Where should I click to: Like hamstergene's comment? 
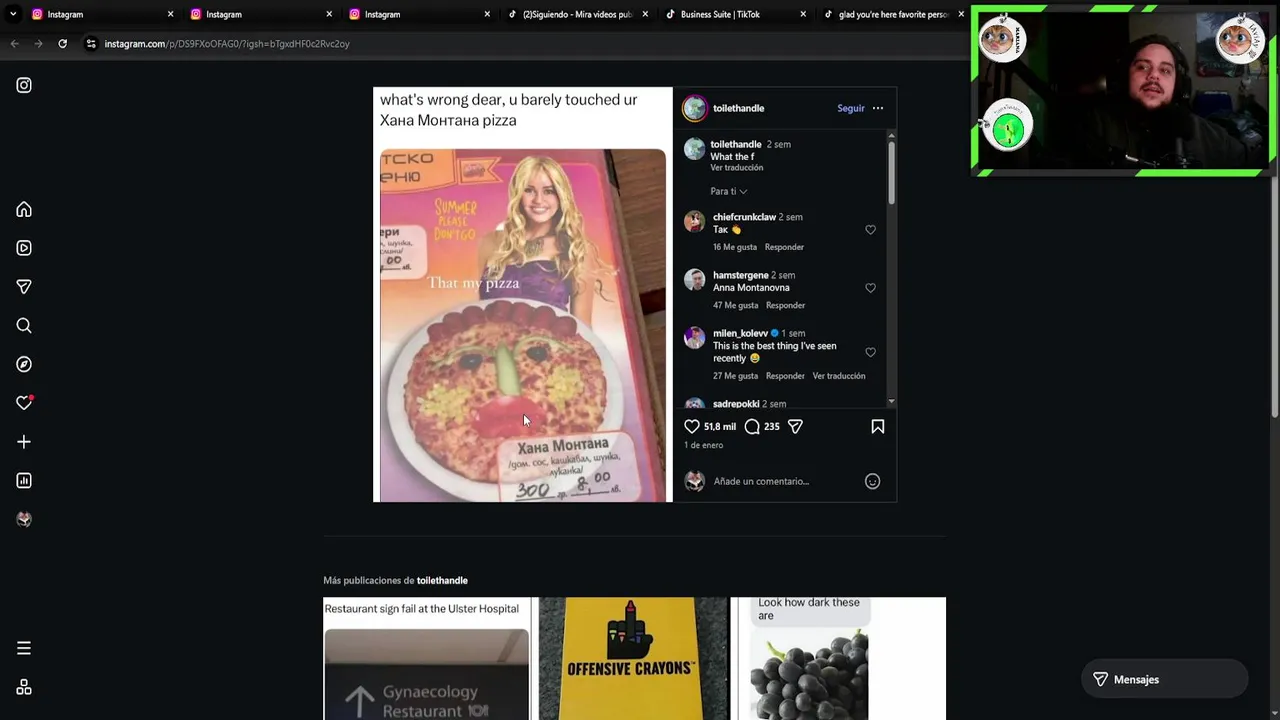click(x=870, y=288)
